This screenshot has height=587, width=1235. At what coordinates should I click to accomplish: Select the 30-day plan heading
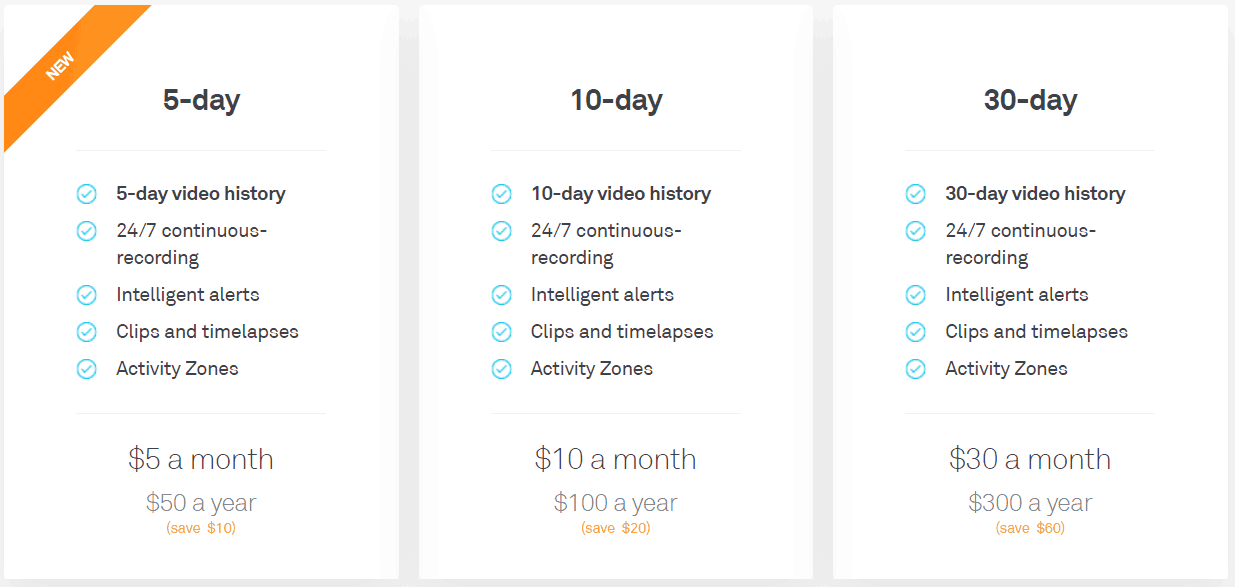pos(1030,100)
